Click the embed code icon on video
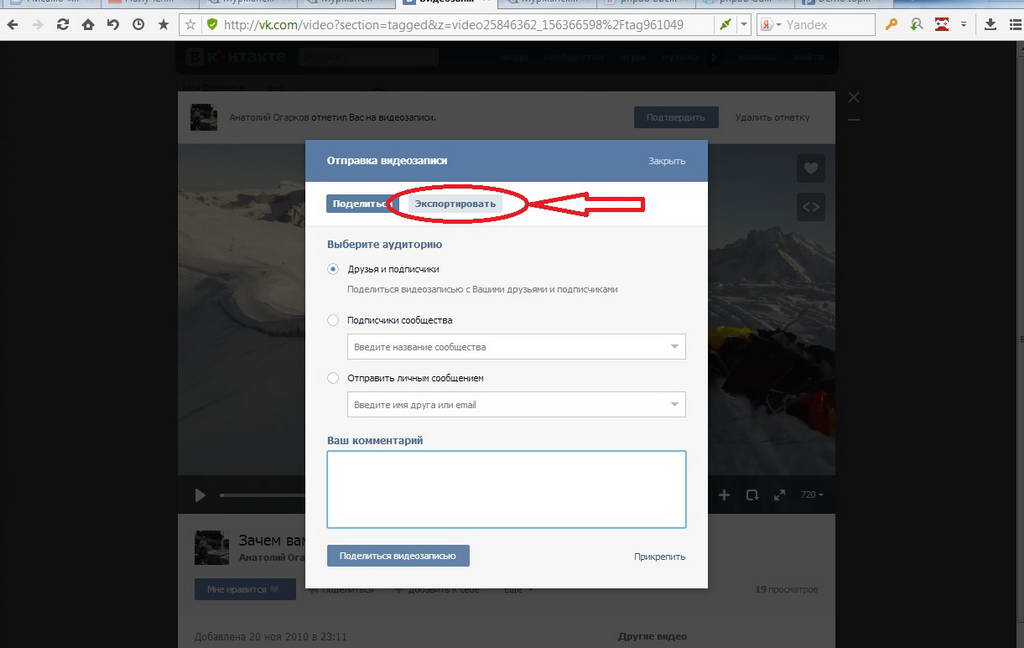The height and width of the screenshot is (648, 1024). pos(810,207)
